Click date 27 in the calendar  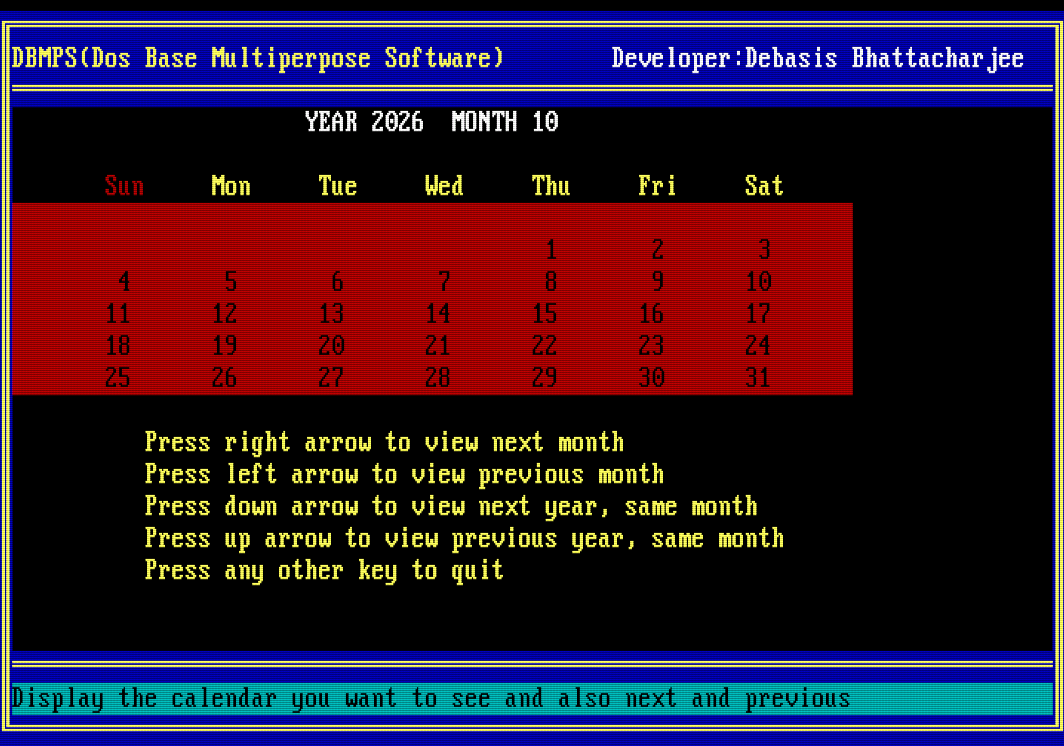point(331,377)
